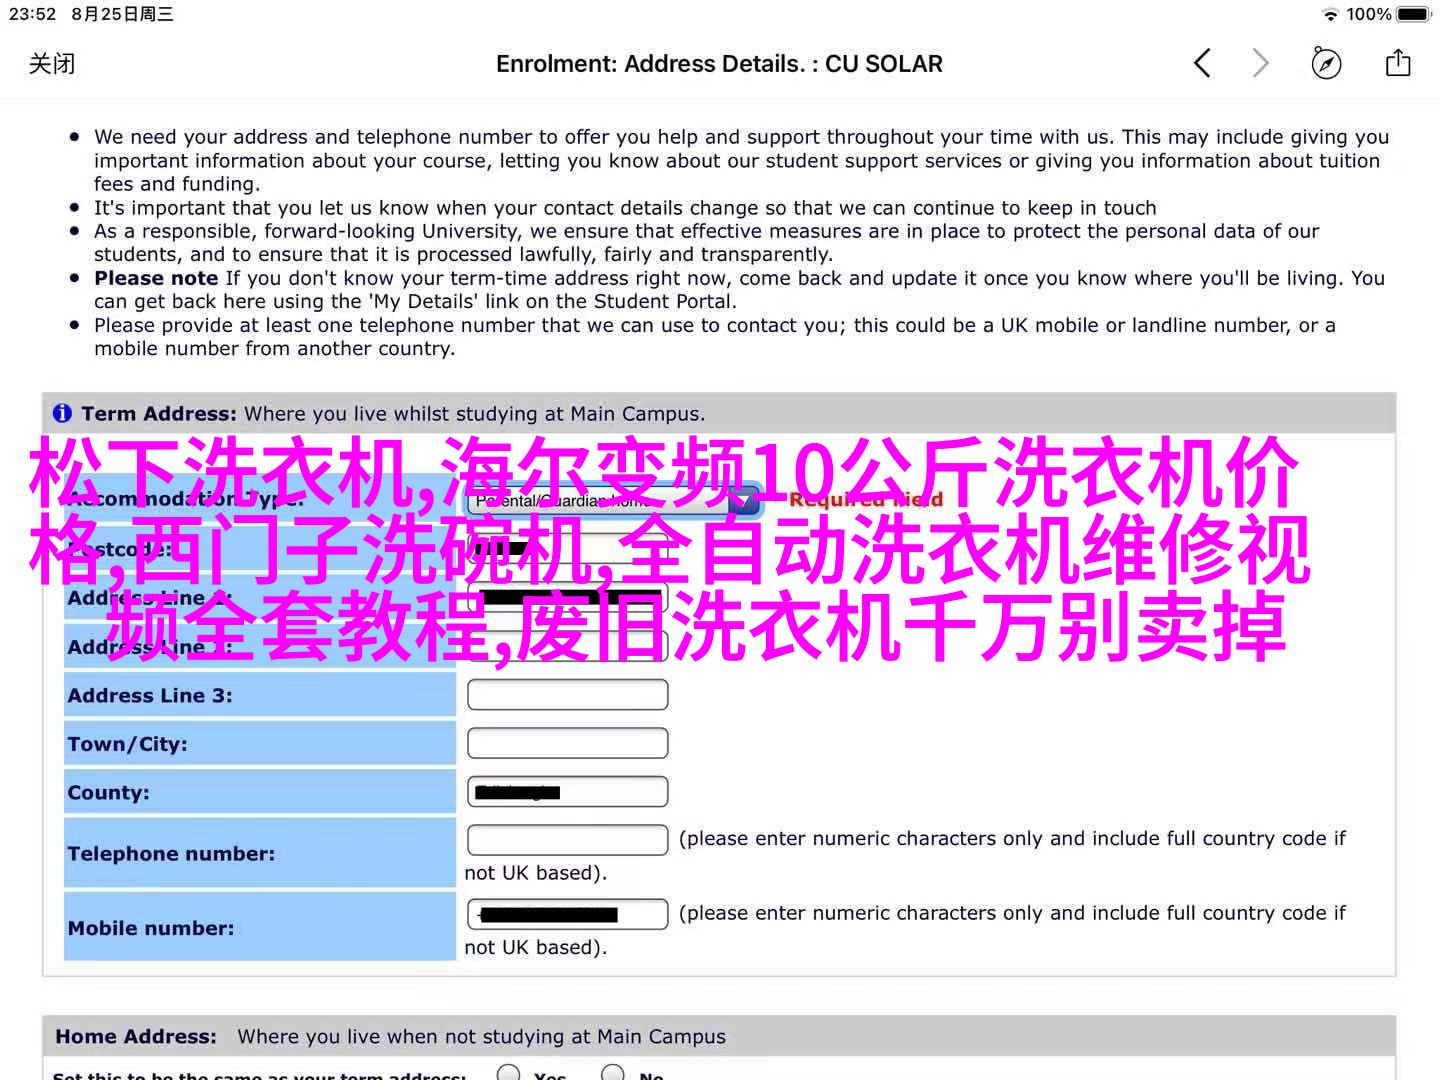The height and width of the screenshot is (1080, 1440).
Task: Click the Mobile number input field
Action: (x=567, y=914)
